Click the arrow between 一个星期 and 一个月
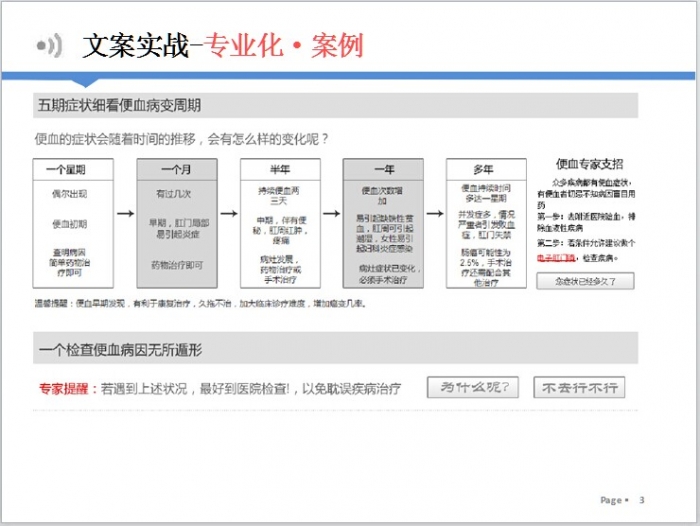The image size is (700, 526). [x=125, y=213]
